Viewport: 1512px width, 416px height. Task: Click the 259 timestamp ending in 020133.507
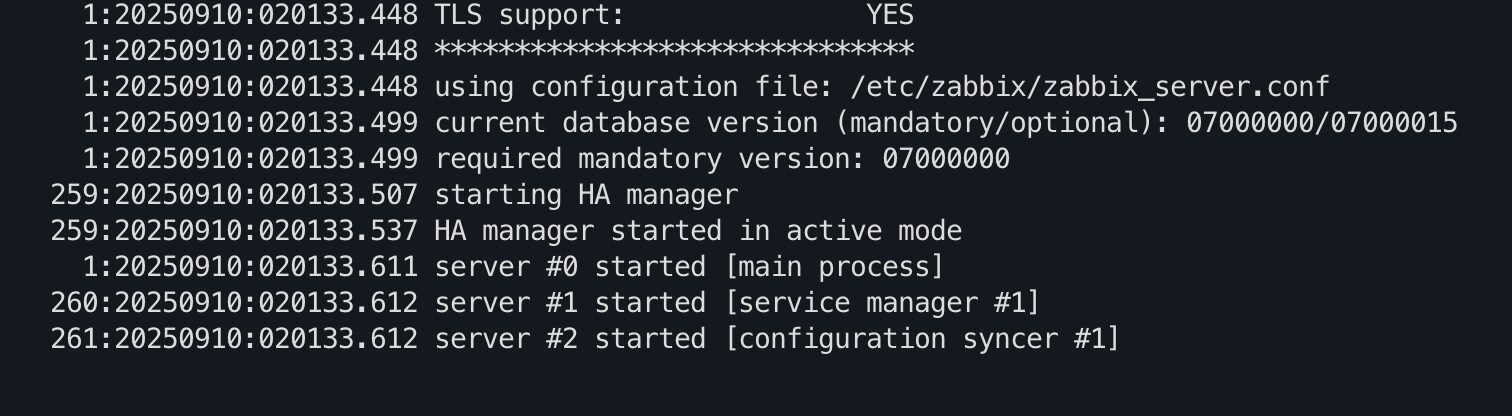(x=234, y=195)
